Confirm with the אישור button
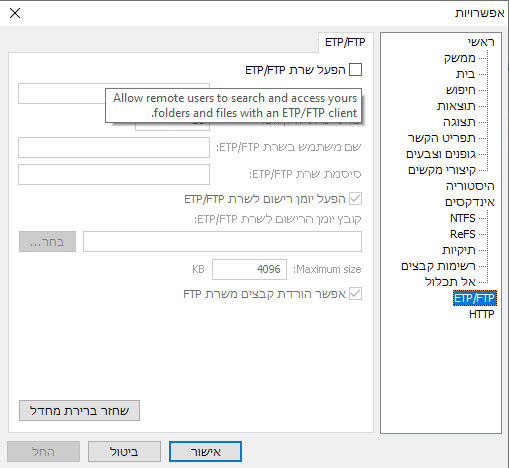 pyautogui.click(x=205, y=452)
